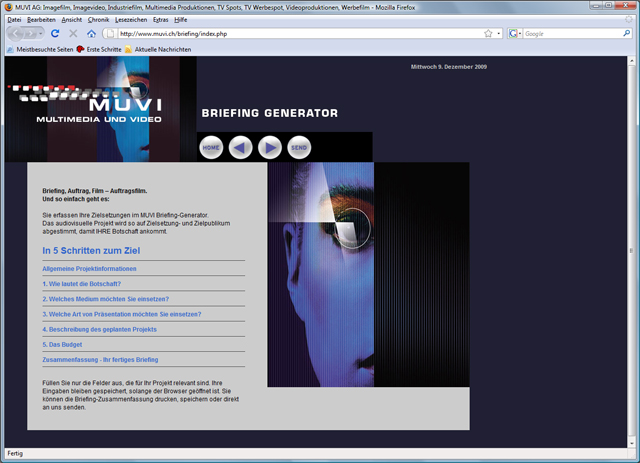Go to previous step with left arrow
This screenshot has height=463, width=640.
coord(241,147)
